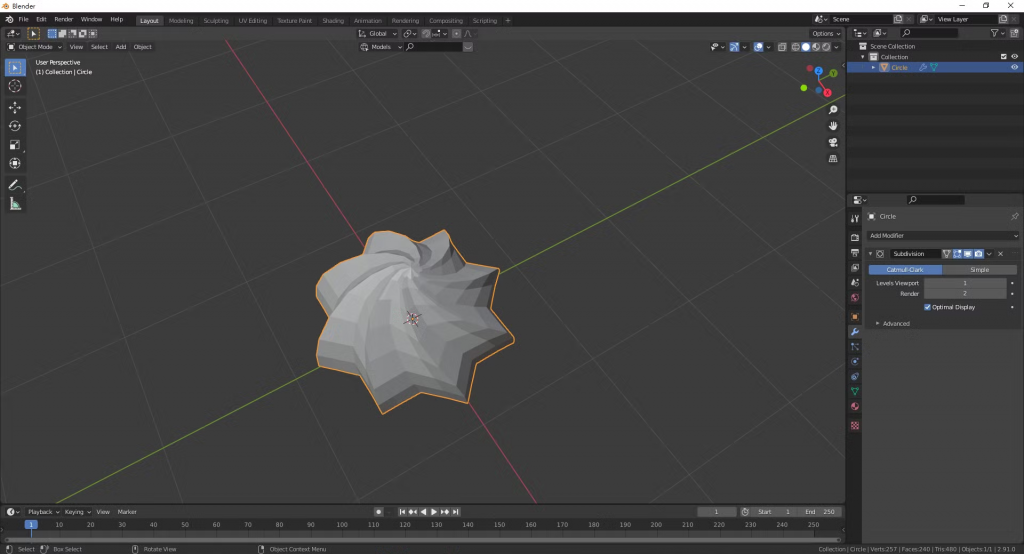Expand the Advanced section
The image size is (1024, 554).
(x=893, y=323)
